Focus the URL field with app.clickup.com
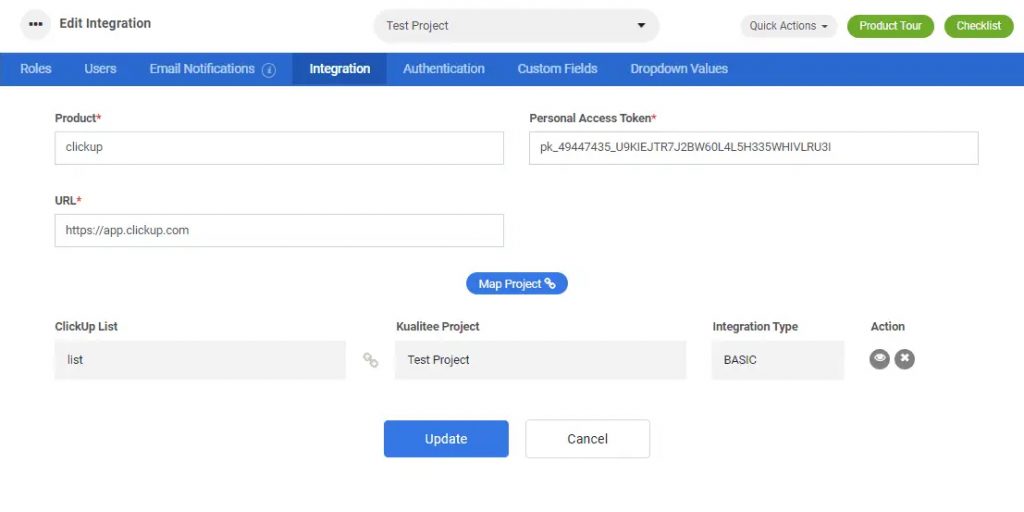 [x=279, y=230]
